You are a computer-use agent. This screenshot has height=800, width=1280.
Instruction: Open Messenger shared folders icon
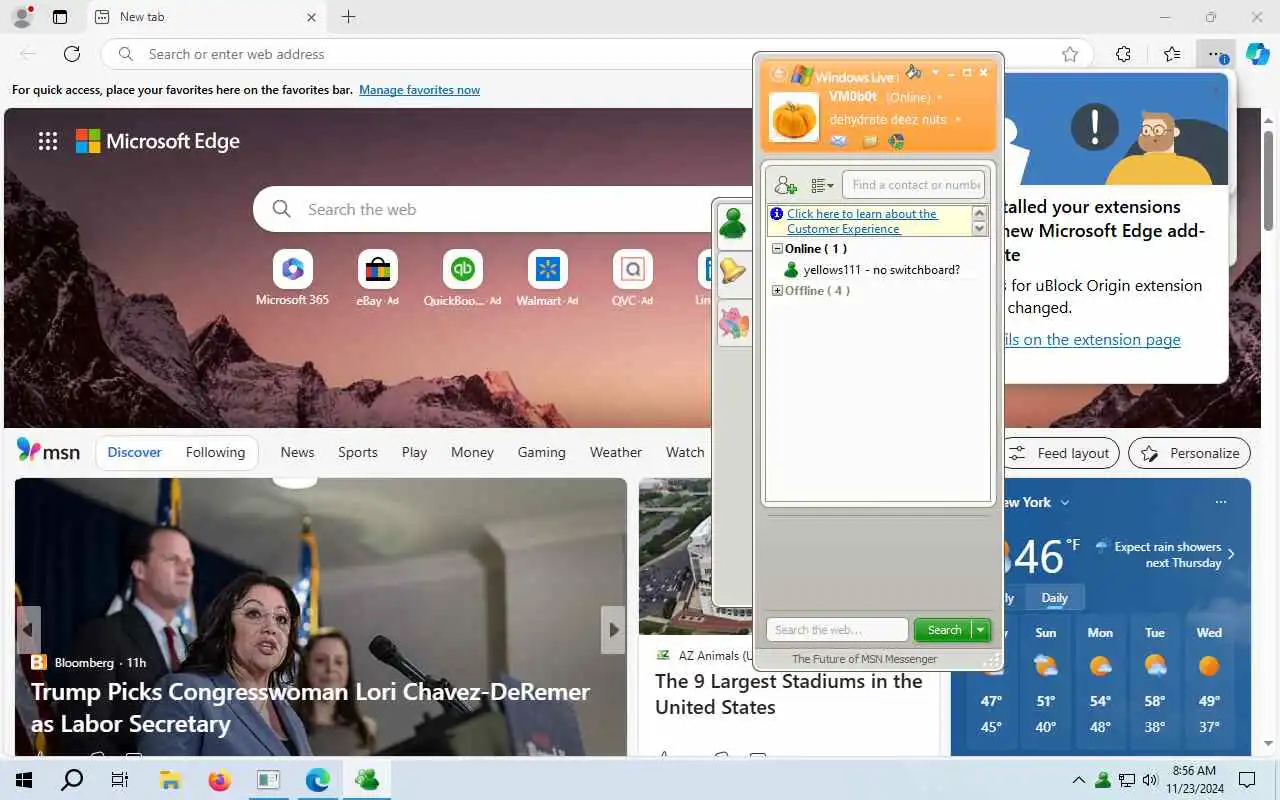(870, 141)
